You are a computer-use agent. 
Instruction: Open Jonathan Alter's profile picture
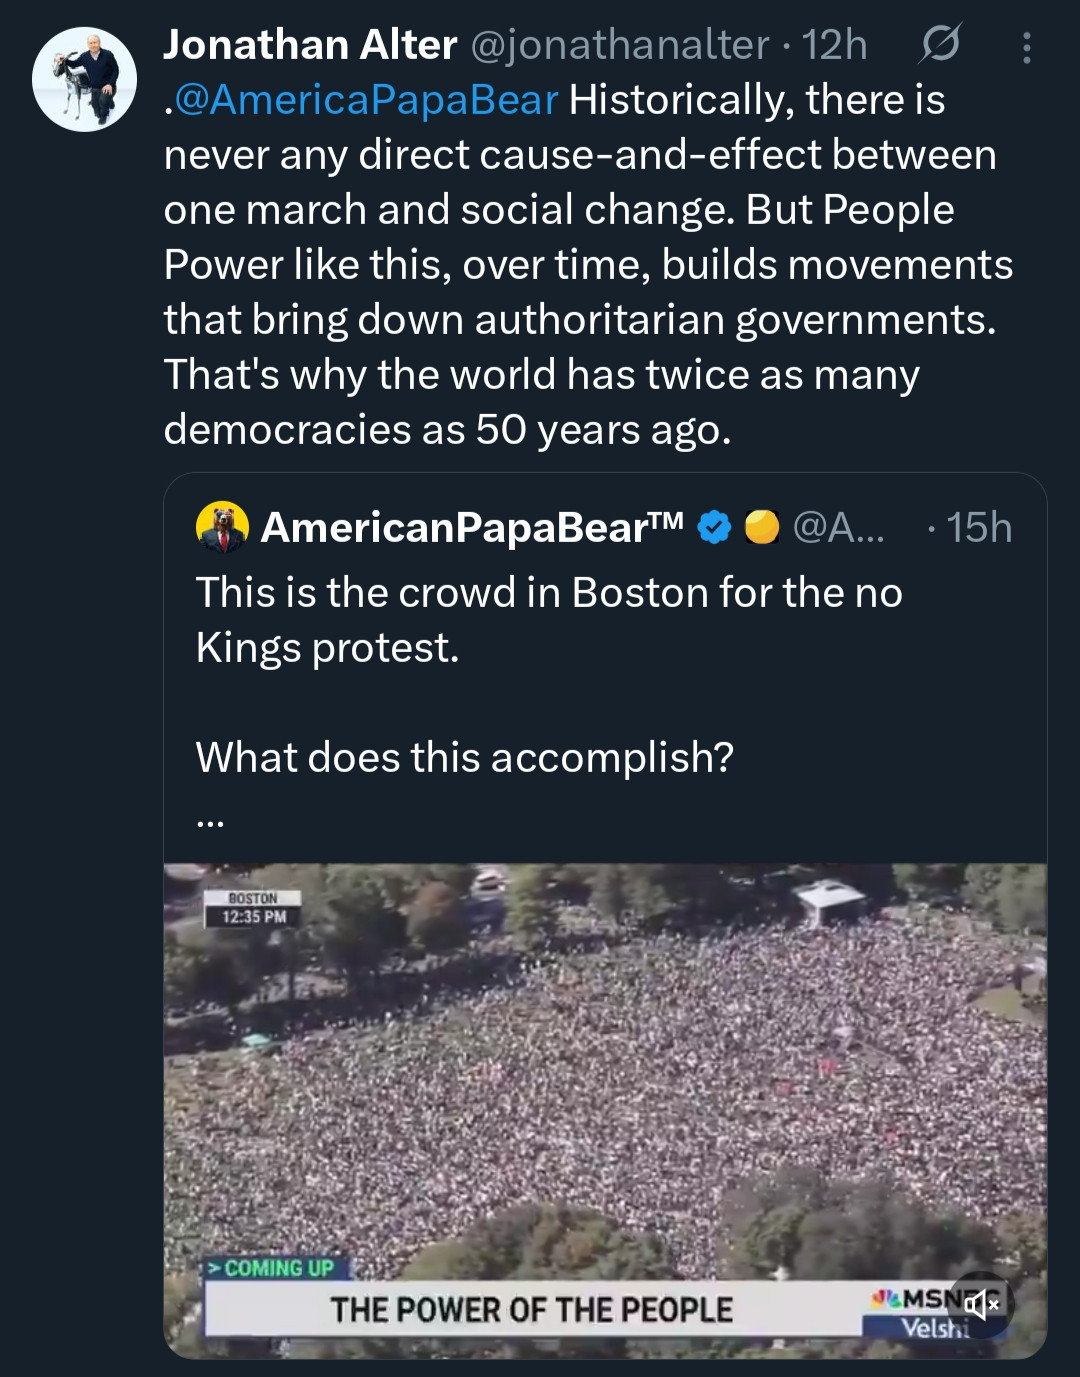pyautogui.click(x=84, y=79)
